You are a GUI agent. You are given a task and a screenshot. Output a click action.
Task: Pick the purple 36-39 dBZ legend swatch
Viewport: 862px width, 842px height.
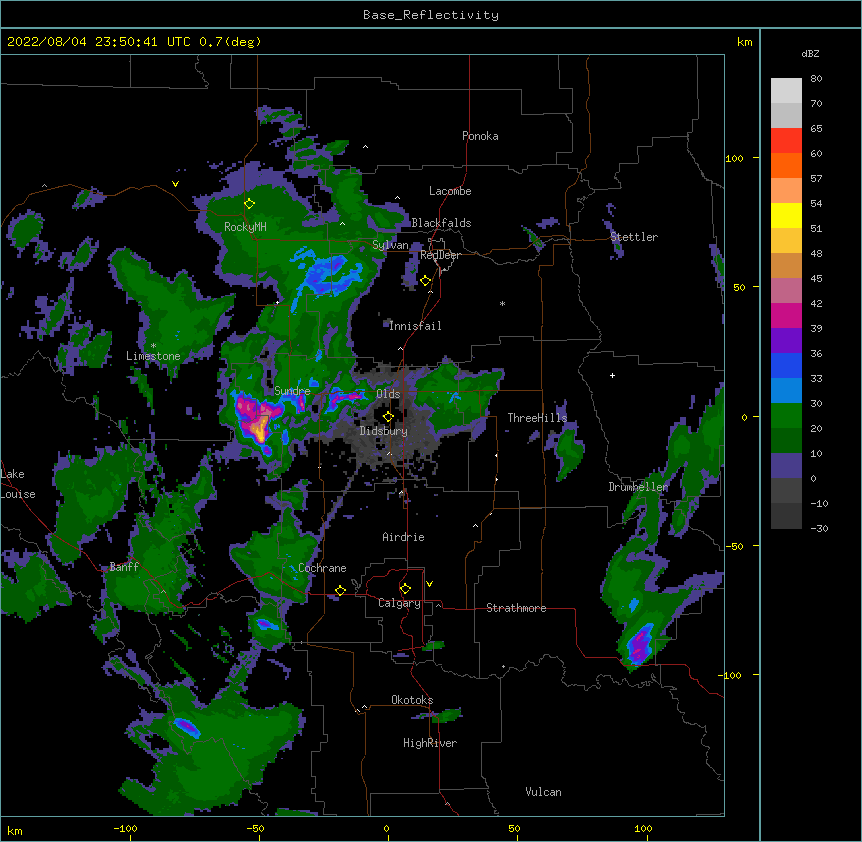(x=786, y=341)
